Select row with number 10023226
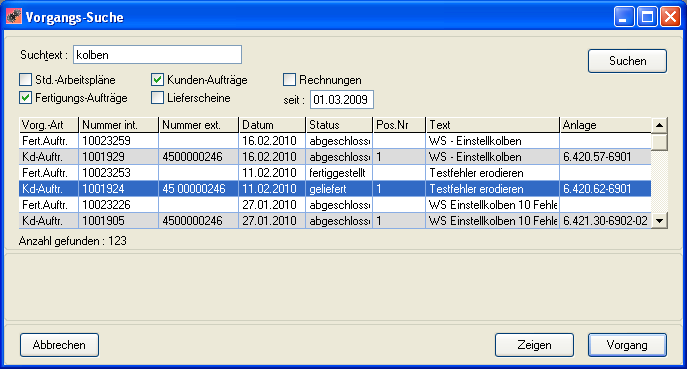Viewport: 687px width, 369px height. (x=335, y=205)
